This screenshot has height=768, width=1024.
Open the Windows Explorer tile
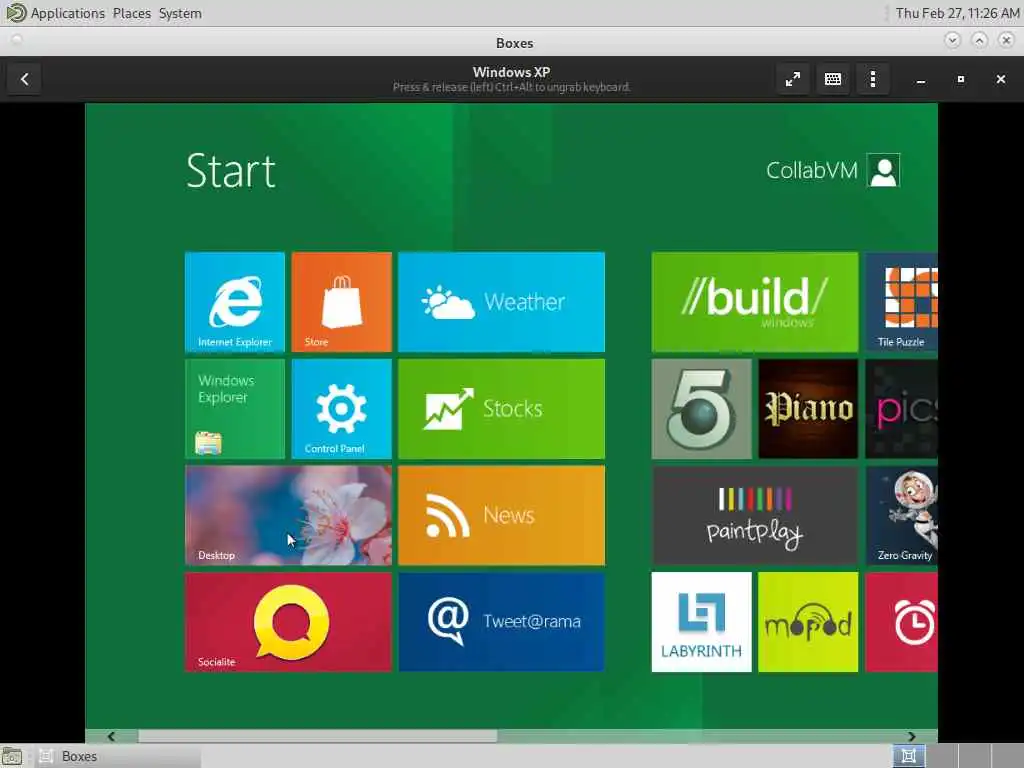pyautogui.click(x=234, y=409)
